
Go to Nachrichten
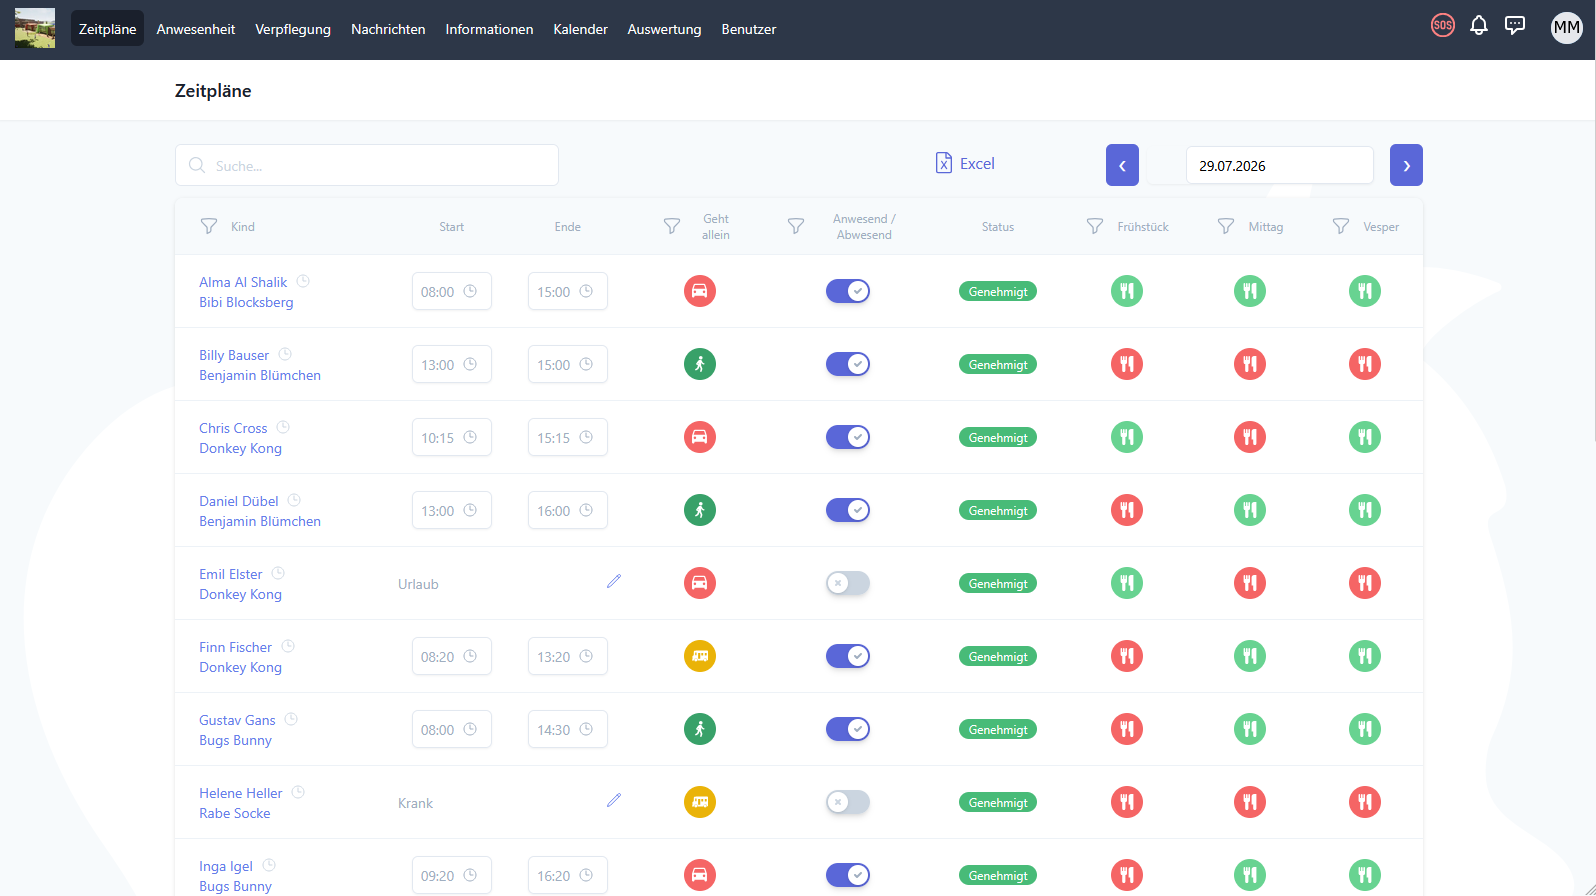tap(388, 29)
